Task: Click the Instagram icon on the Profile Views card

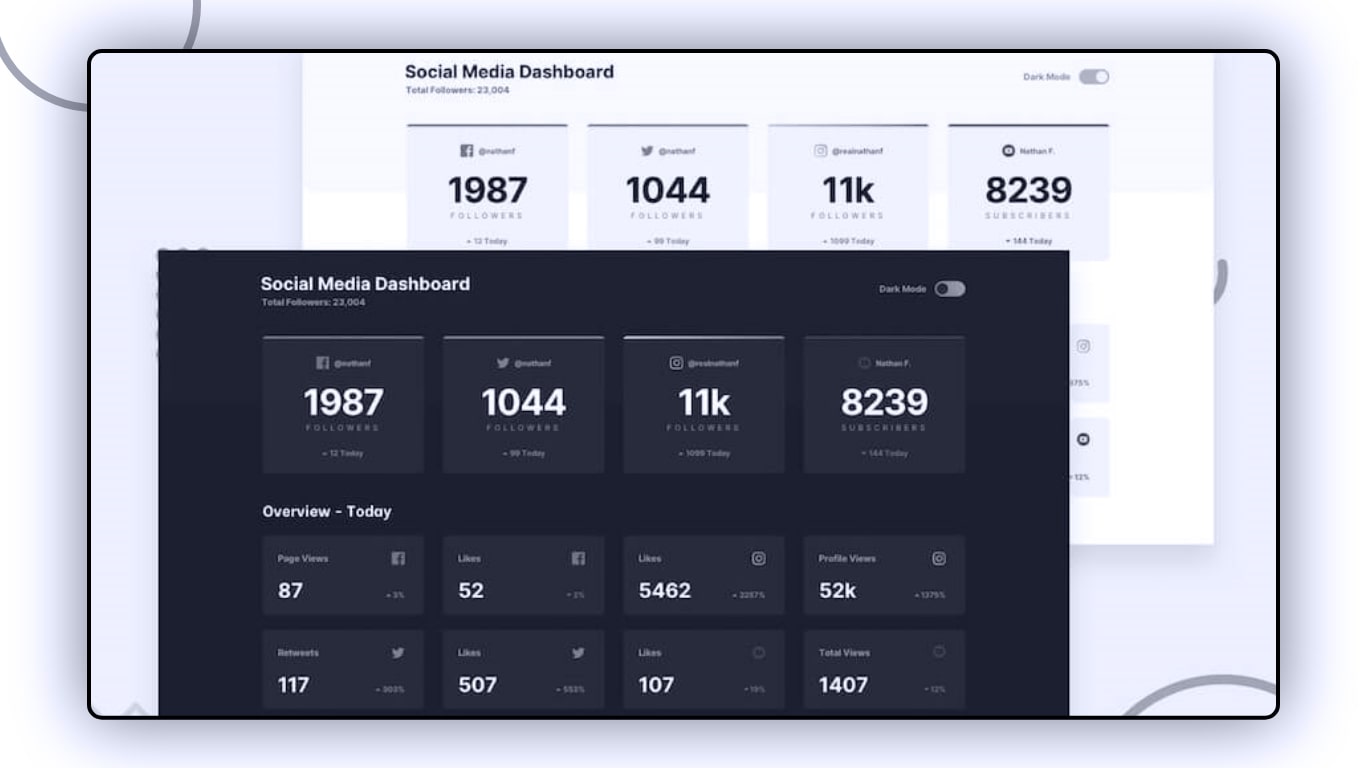Action: [939, 559]
